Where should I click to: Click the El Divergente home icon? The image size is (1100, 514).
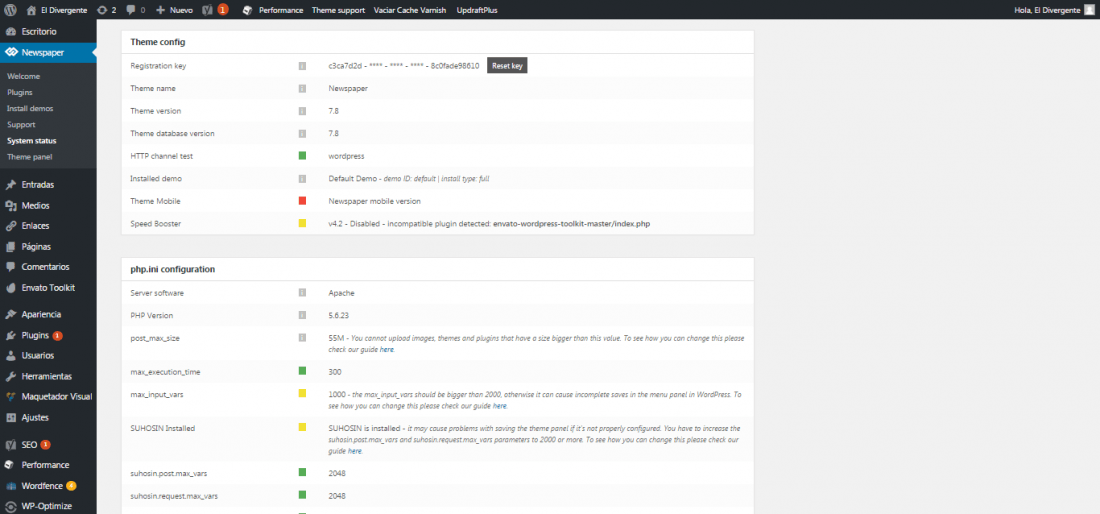point(31,10)
